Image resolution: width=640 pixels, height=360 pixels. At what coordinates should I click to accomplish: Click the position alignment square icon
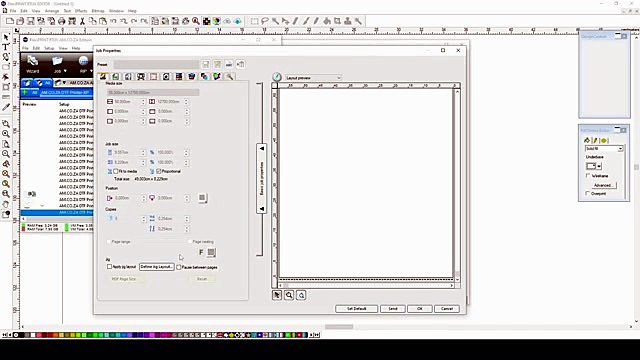[x=202, y=198]
